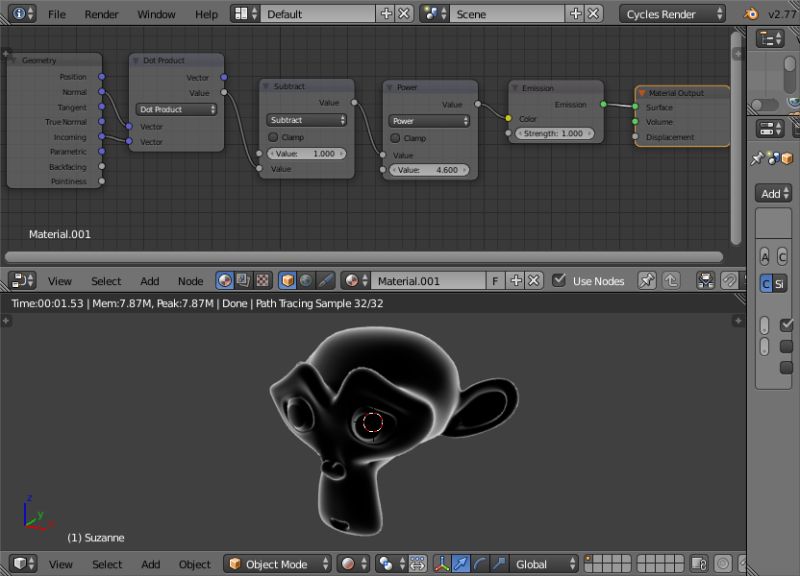Click the Node menu in node editor header
800x576 pixels.
[190, 281]
